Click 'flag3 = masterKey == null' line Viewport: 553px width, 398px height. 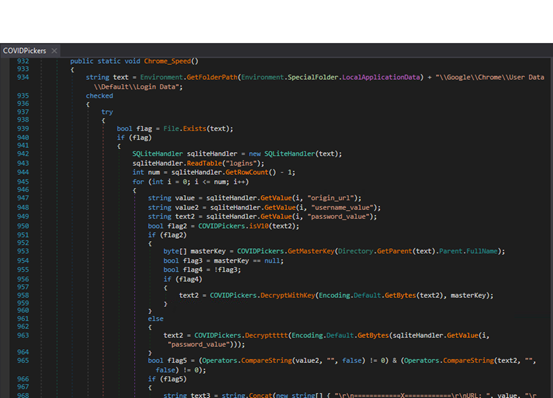pos(233,261)
